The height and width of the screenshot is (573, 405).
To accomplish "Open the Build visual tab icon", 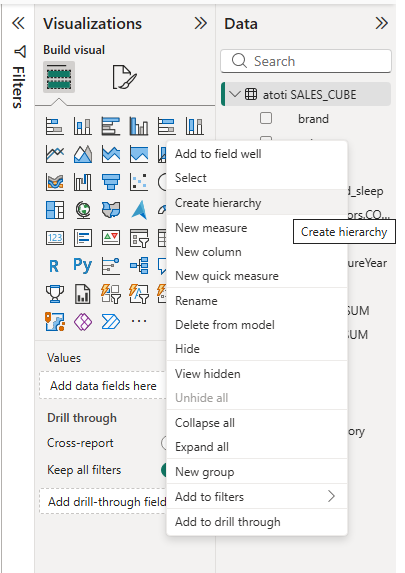I will tap(59, 77).
